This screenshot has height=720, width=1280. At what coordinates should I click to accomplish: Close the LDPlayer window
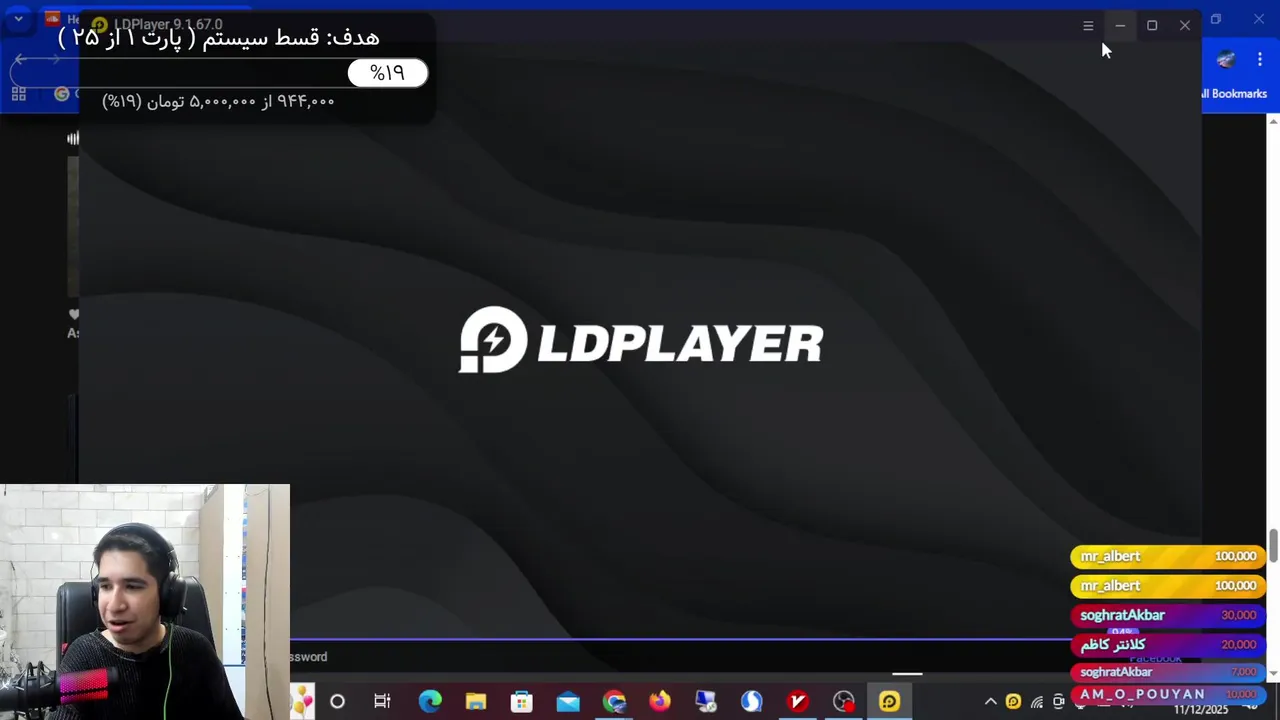[x=1185, y=26]
